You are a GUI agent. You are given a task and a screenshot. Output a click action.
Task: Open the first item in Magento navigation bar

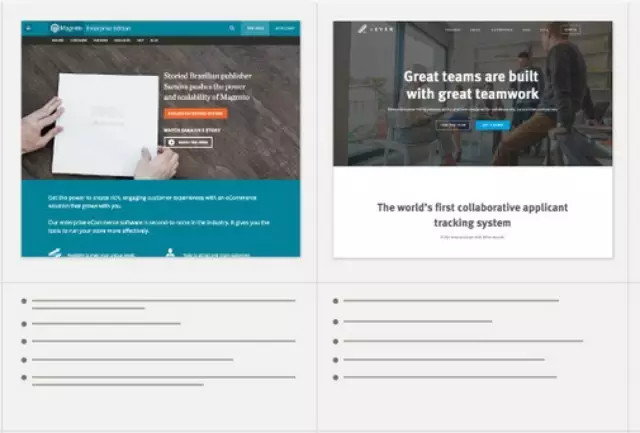tap(57, 42)
